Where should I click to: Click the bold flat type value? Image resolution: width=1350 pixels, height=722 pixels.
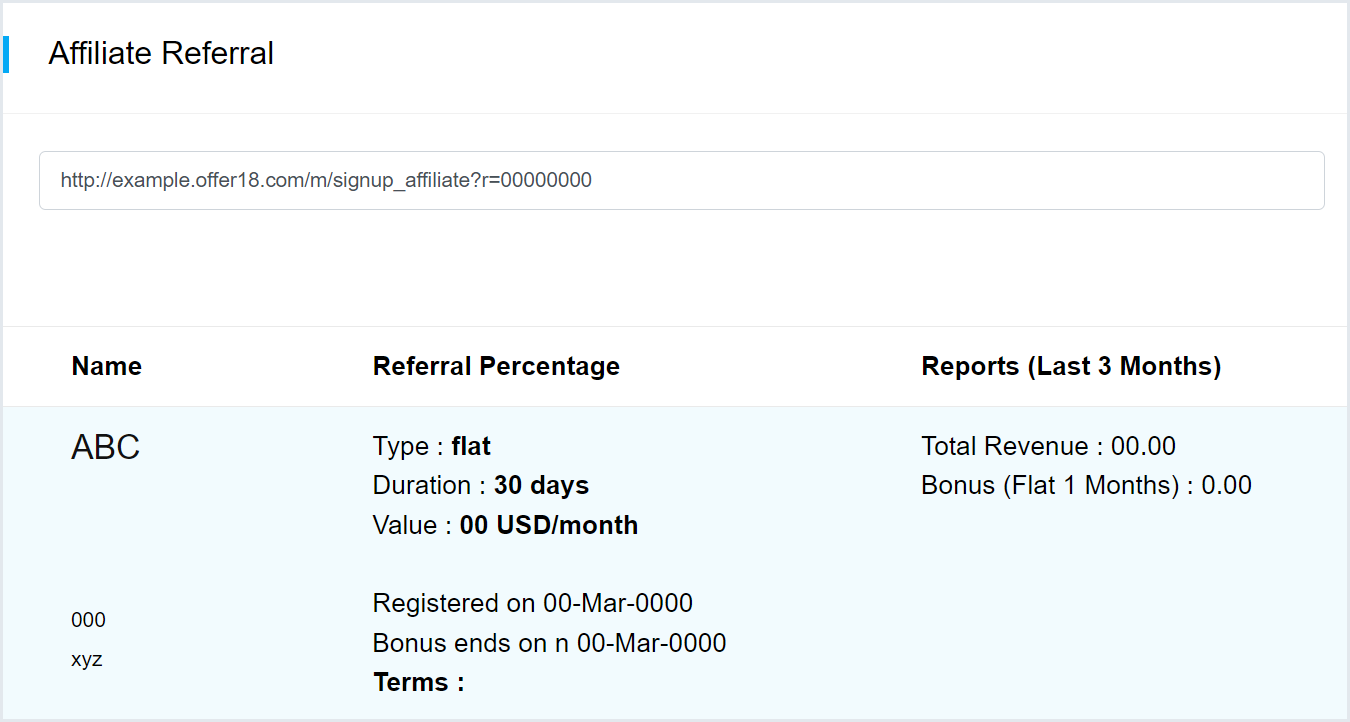pos(471,446)
